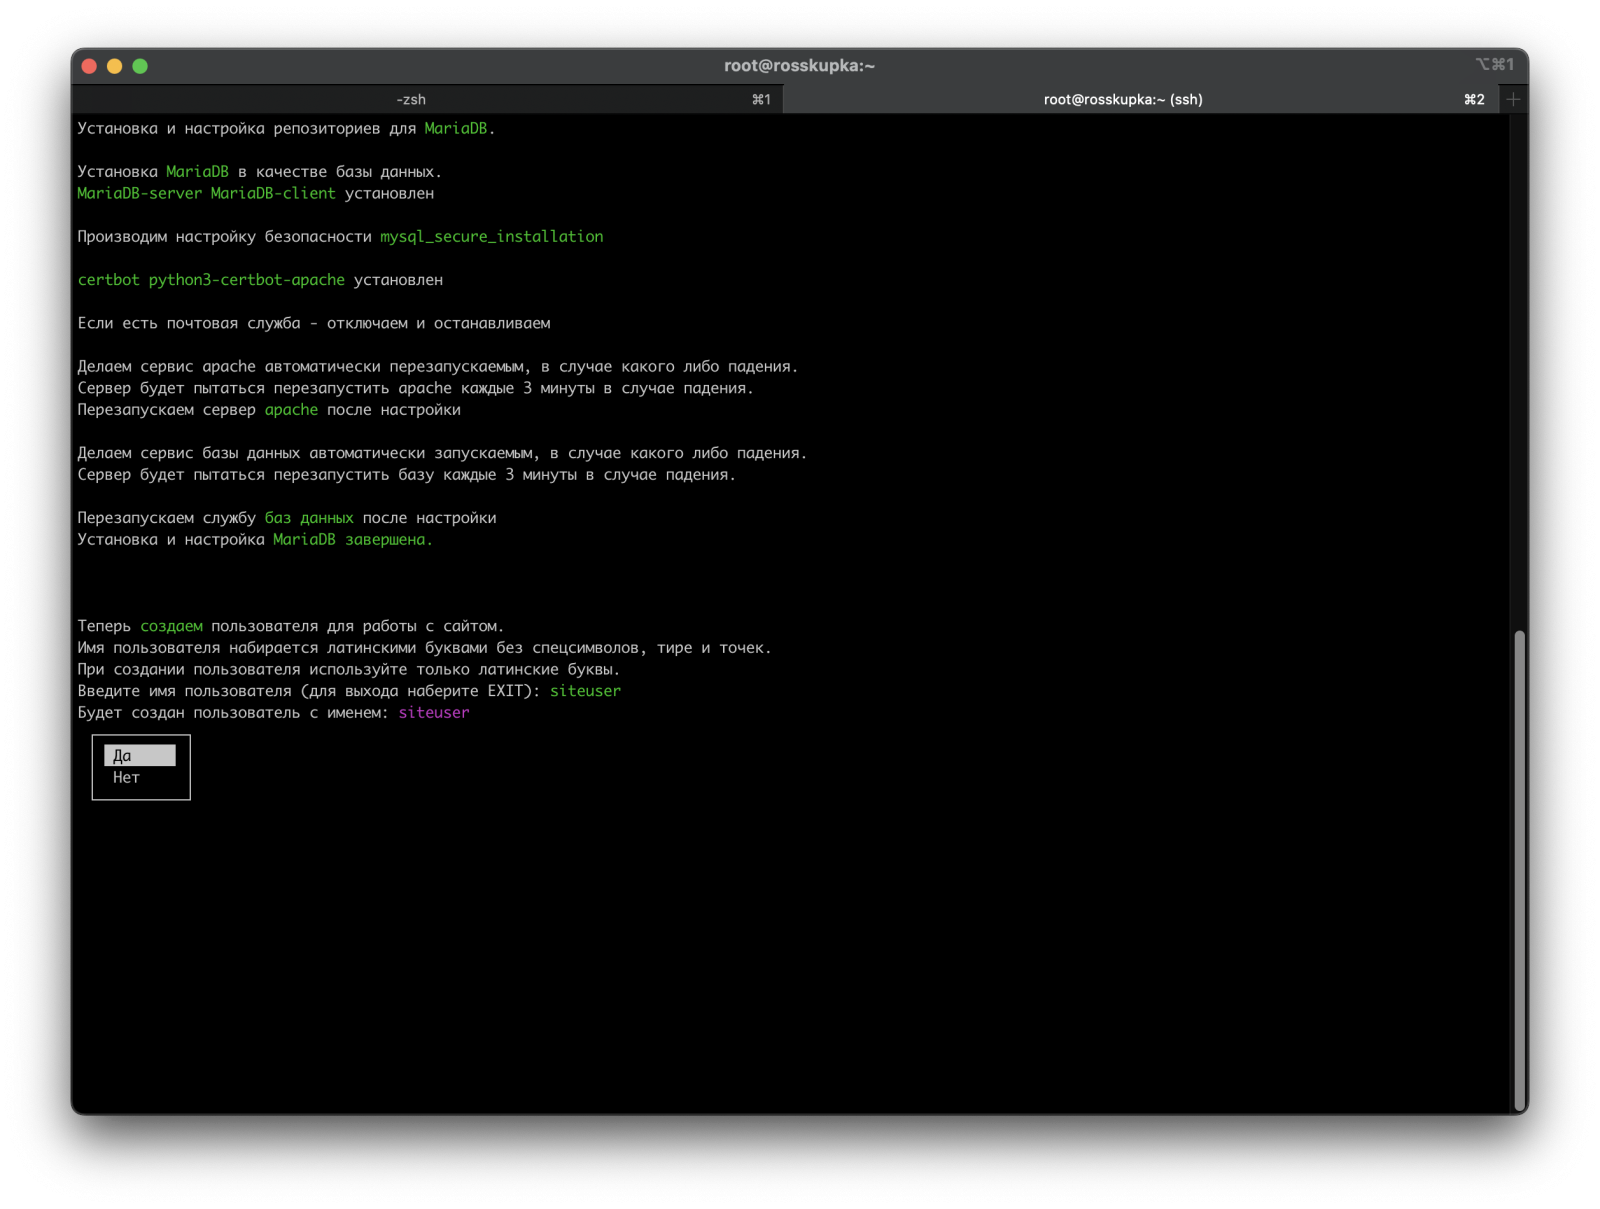Click the green 'MariaDB-server' package name
The image size is (1600, 1209).
pos(139,194)
